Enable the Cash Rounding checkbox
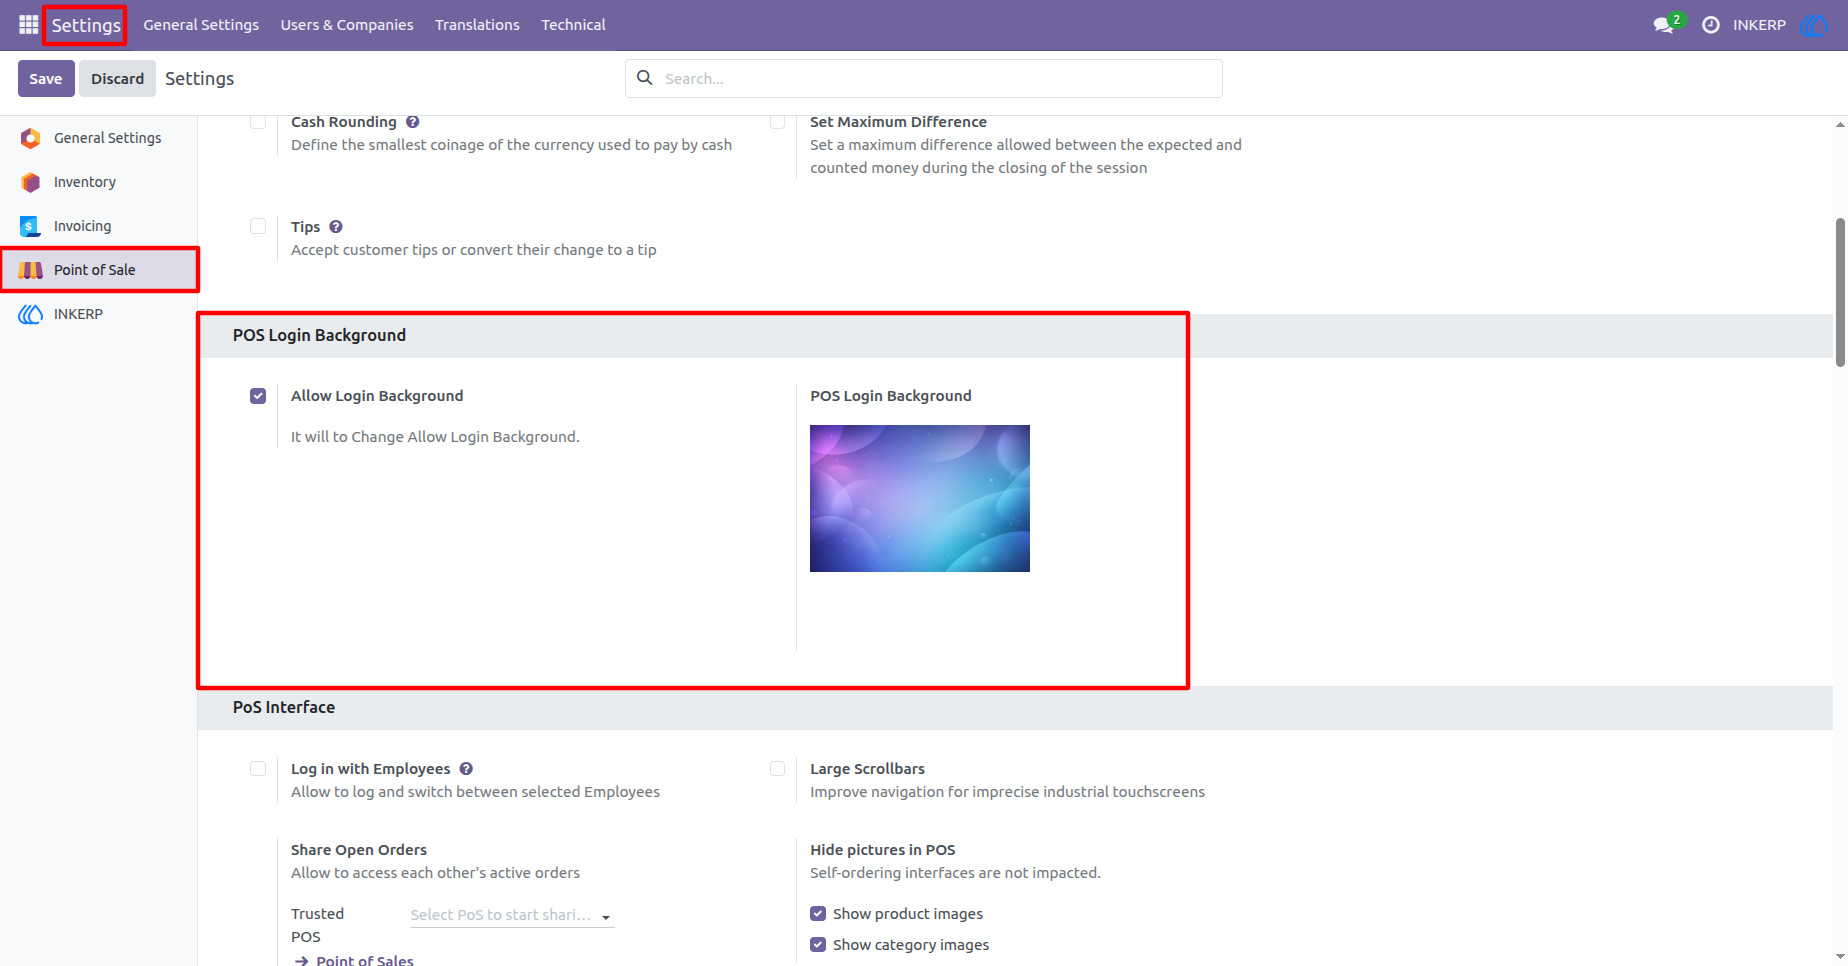Screen dimensions: 1848x966 (x=258, y=122)
